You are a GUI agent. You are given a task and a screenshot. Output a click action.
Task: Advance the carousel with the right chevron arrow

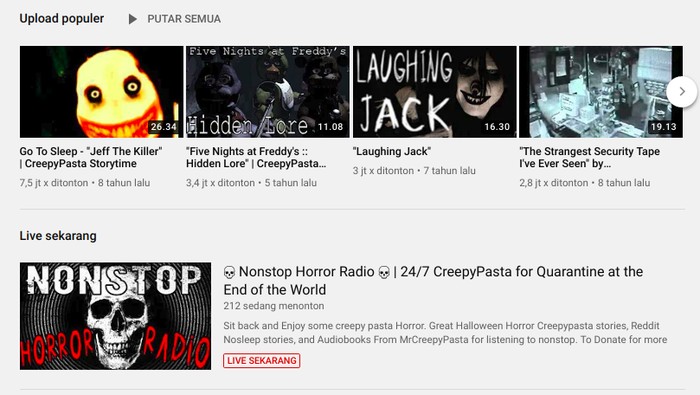pos(682,91)
